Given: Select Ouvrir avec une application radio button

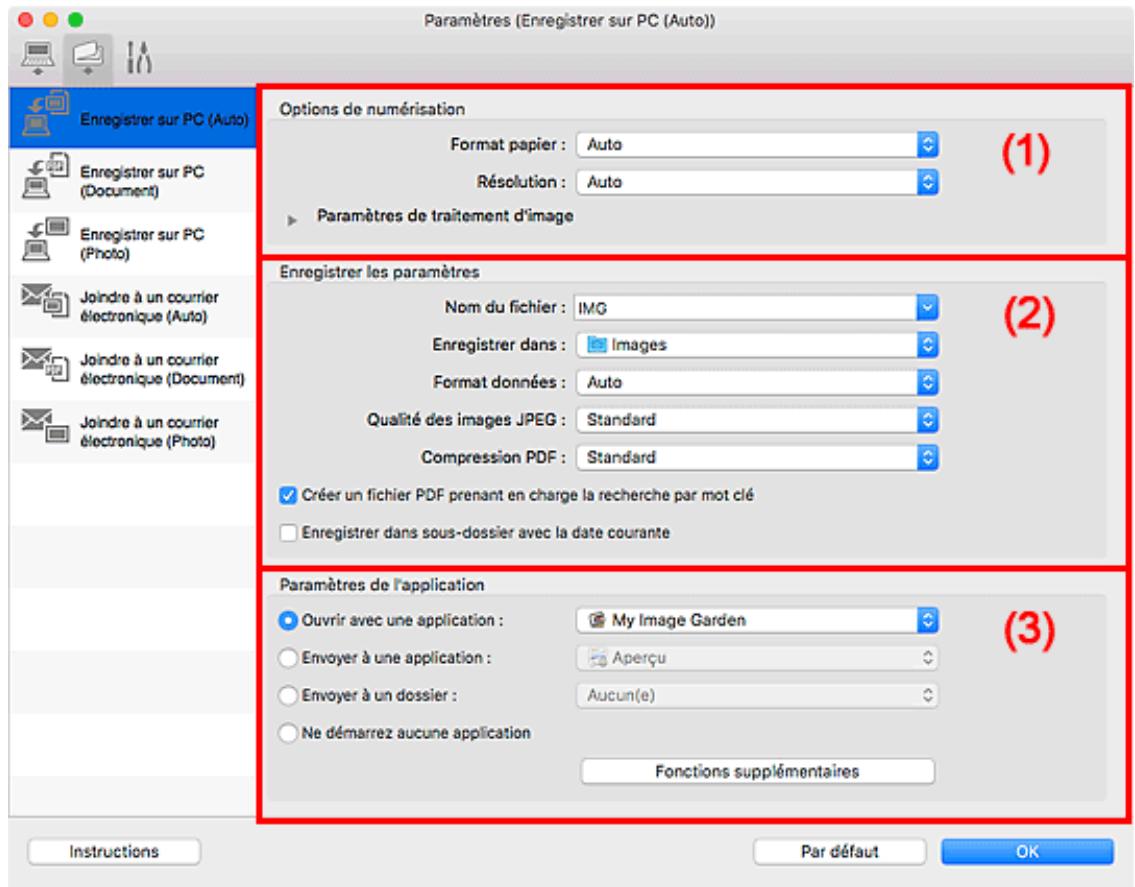Looking at the screenshot, I should pyautogui.click(x=288, y=621).
